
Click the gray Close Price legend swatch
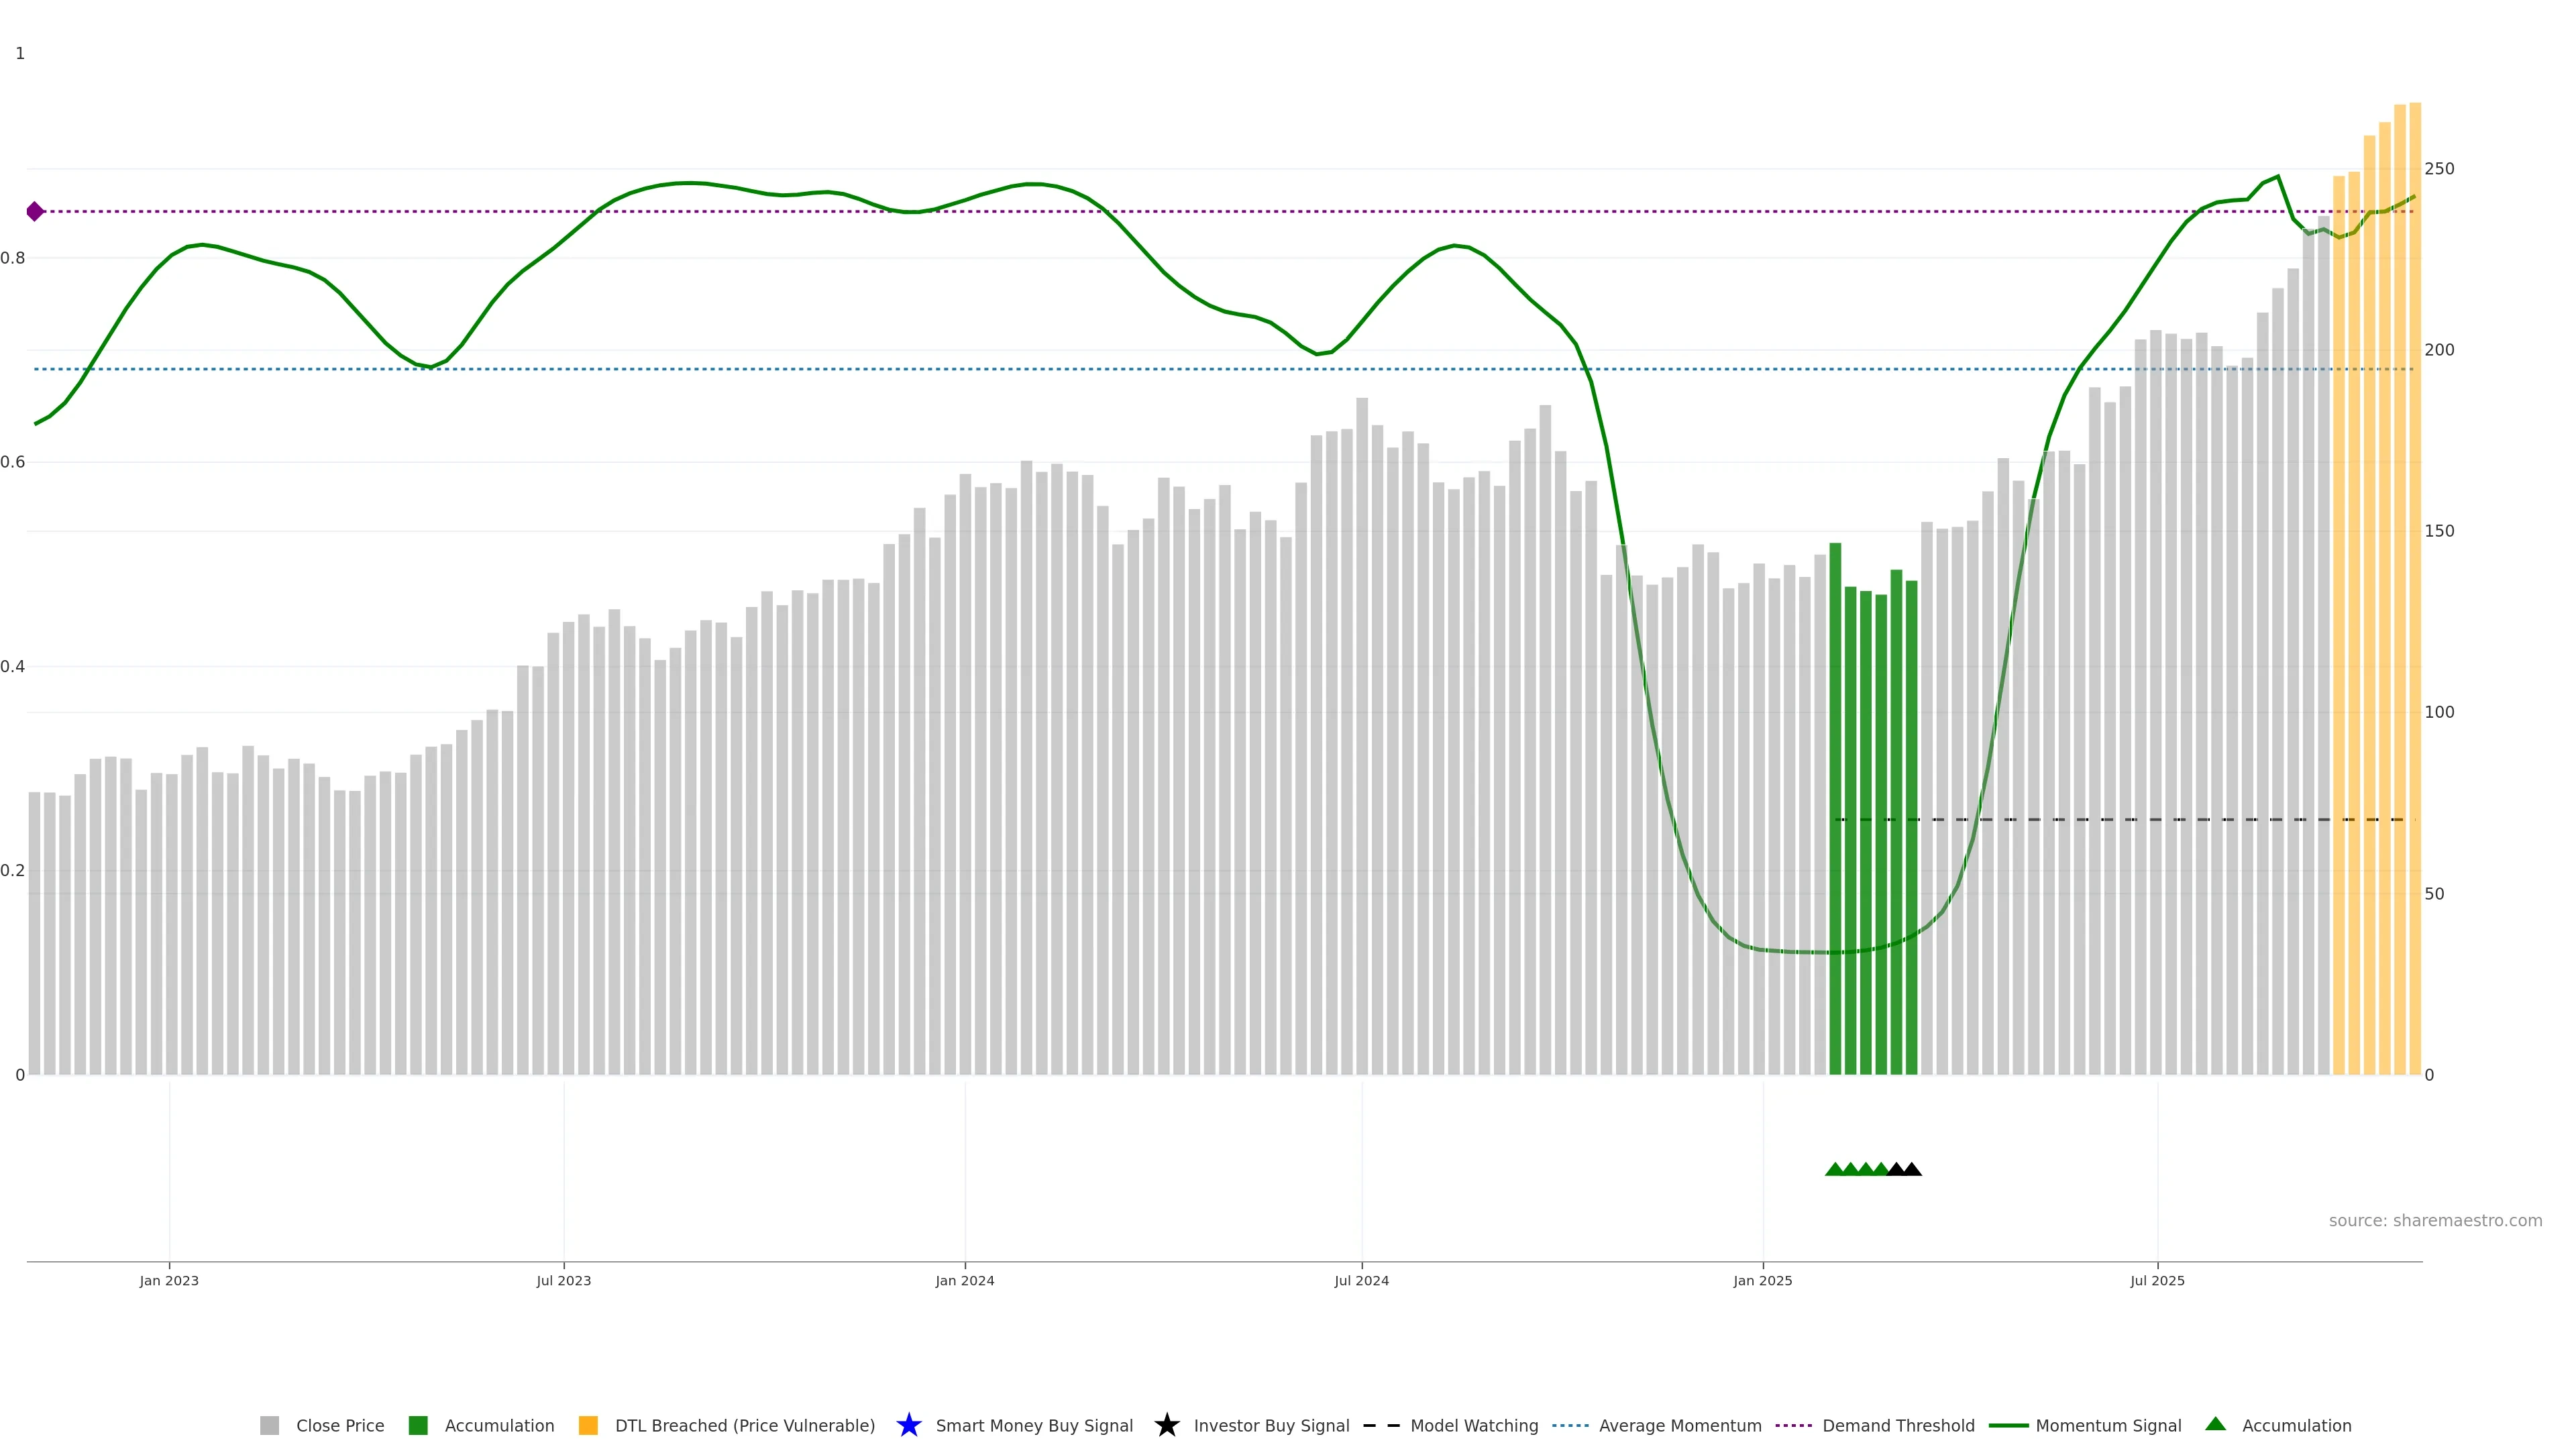[x=269, y=1425]
